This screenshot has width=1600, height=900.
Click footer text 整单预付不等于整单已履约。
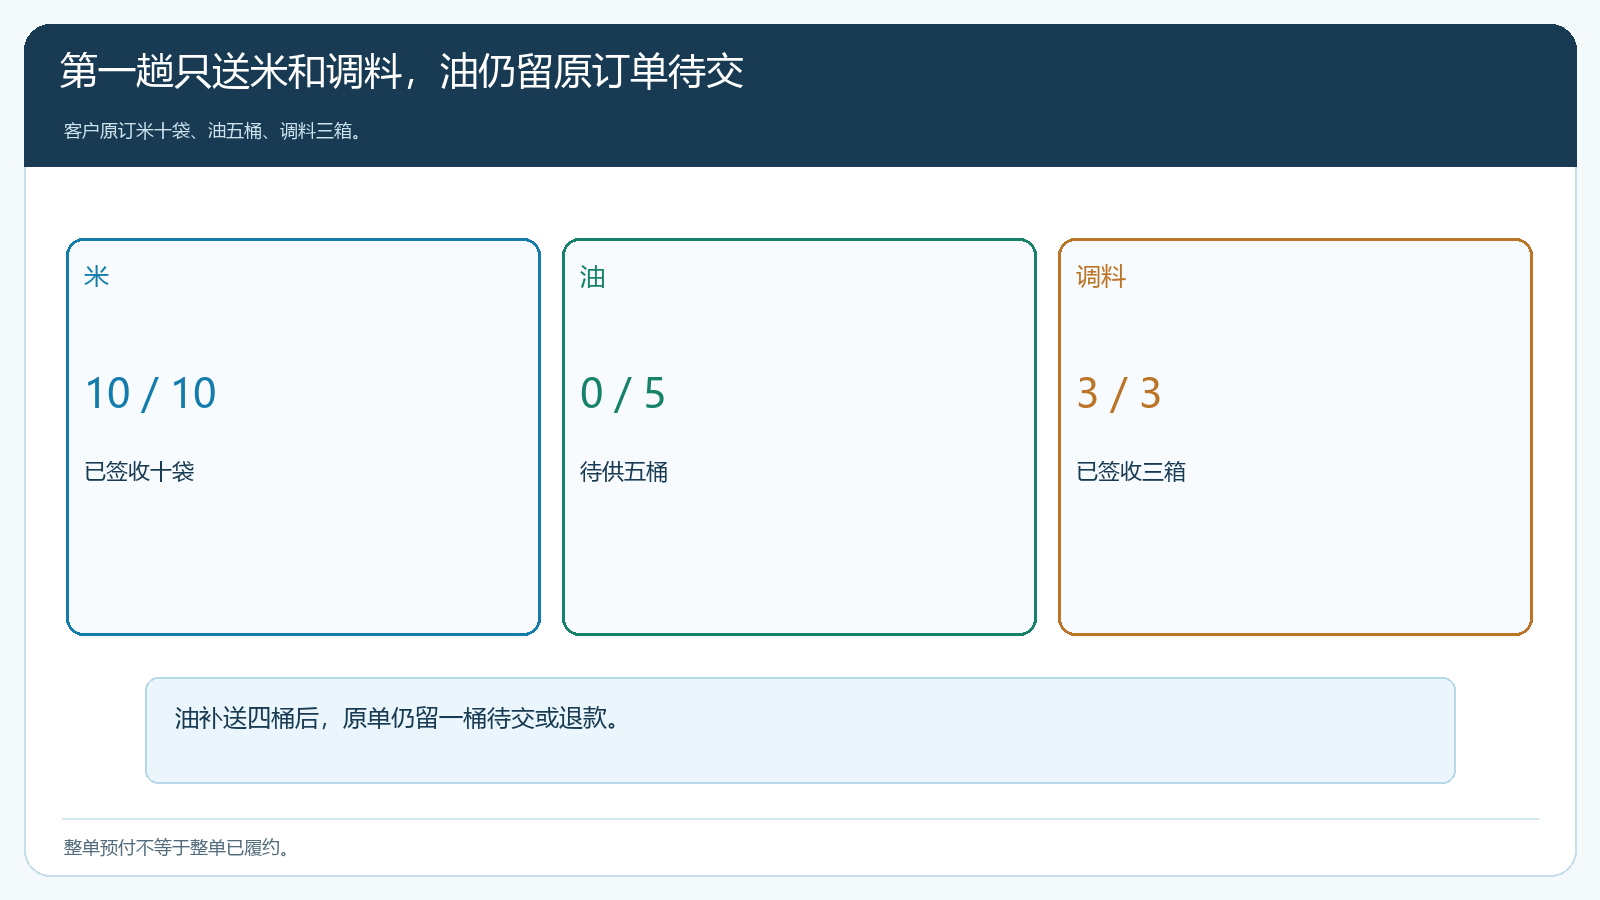pos(179,848)
